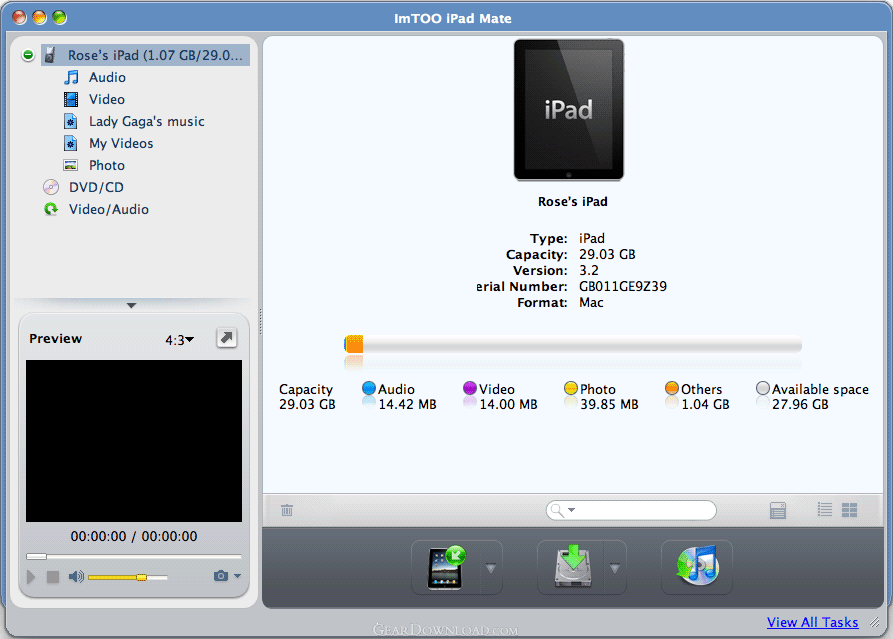Switch to thumbnail grid view
The width and height of the screenshot is (893, 639).
click(x=849, y=510)
